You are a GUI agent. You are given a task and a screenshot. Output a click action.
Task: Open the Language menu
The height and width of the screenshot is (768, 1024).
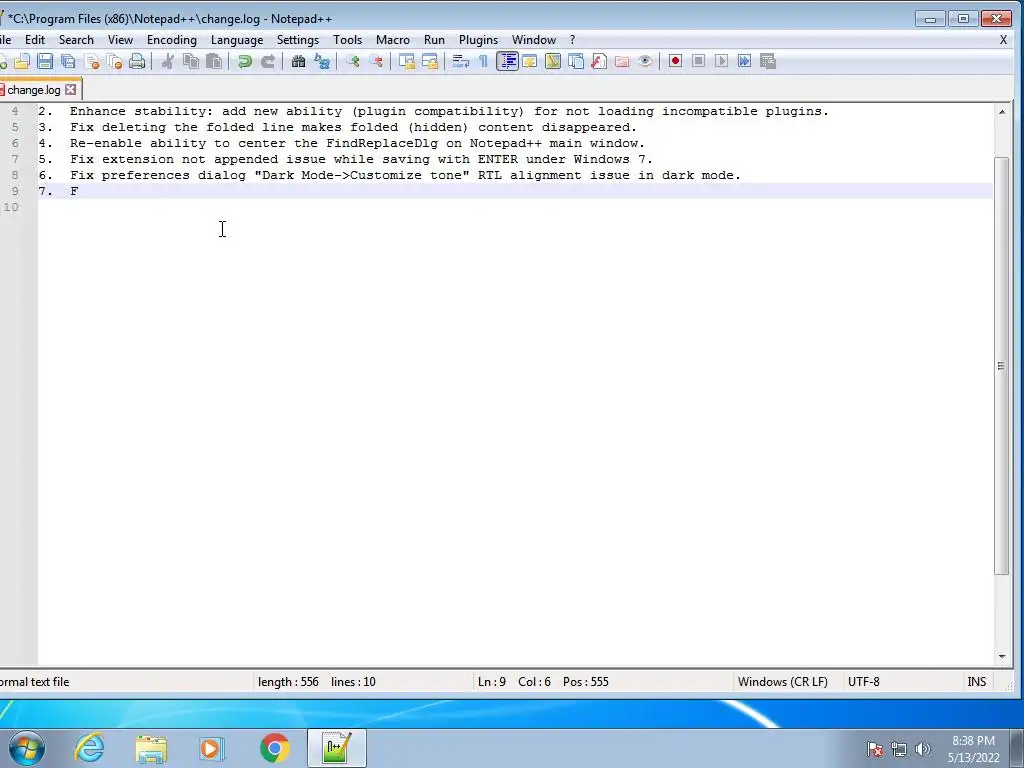click(237, 40)
